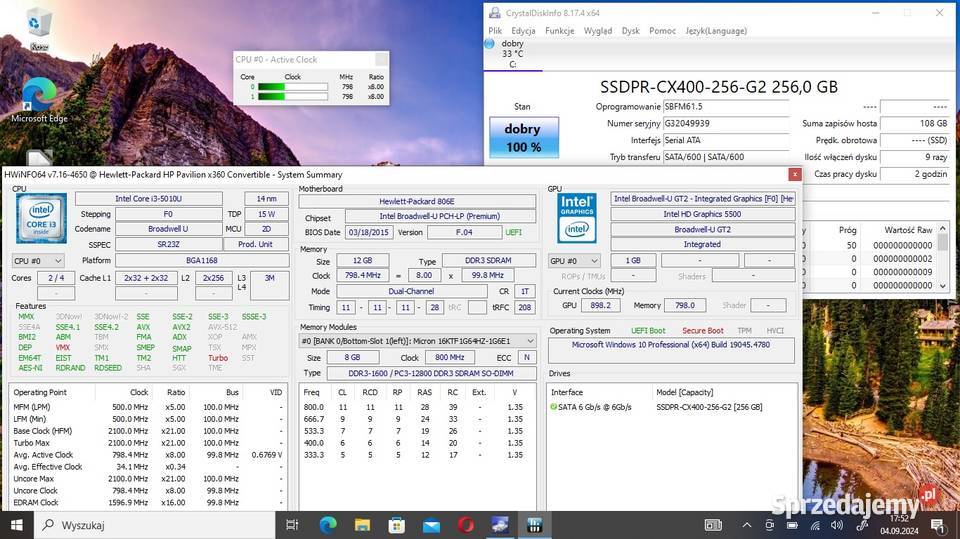
Task: Open the Funkcje menu in CrystalDiskInfo
Action: click(x=560, y=31)
